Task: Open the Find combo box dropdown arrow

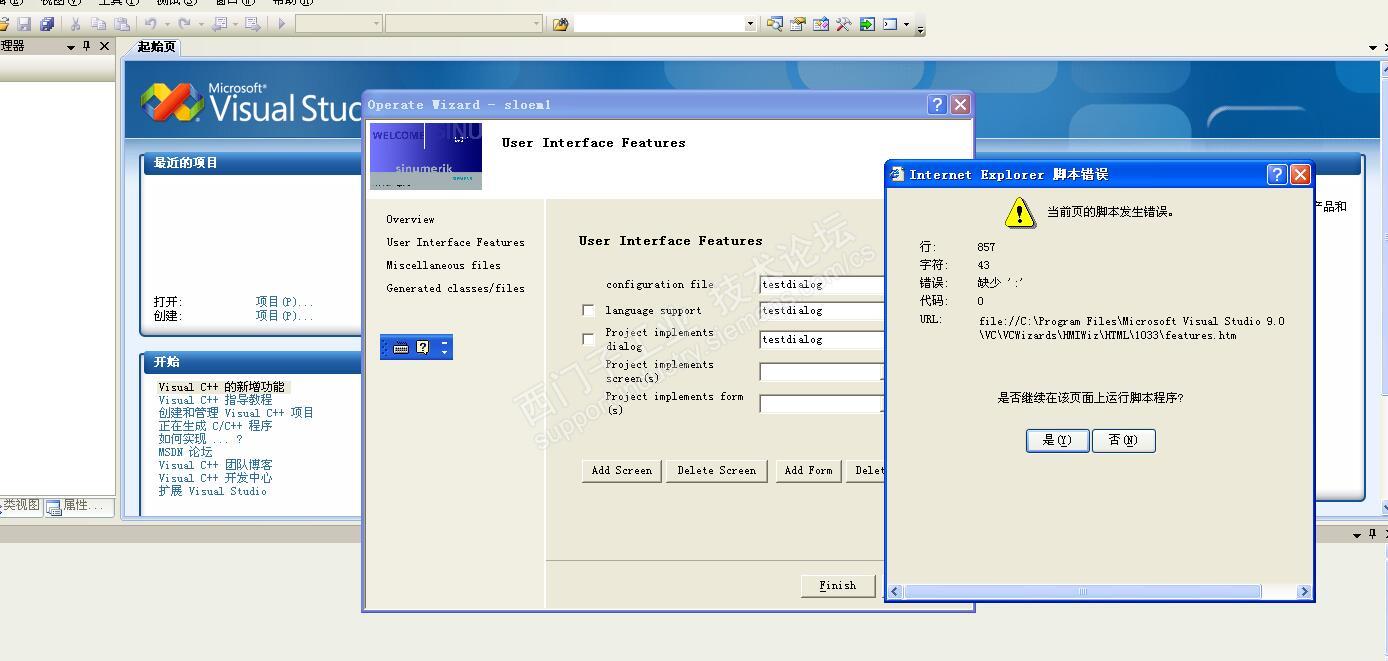Action: (750, 24)
